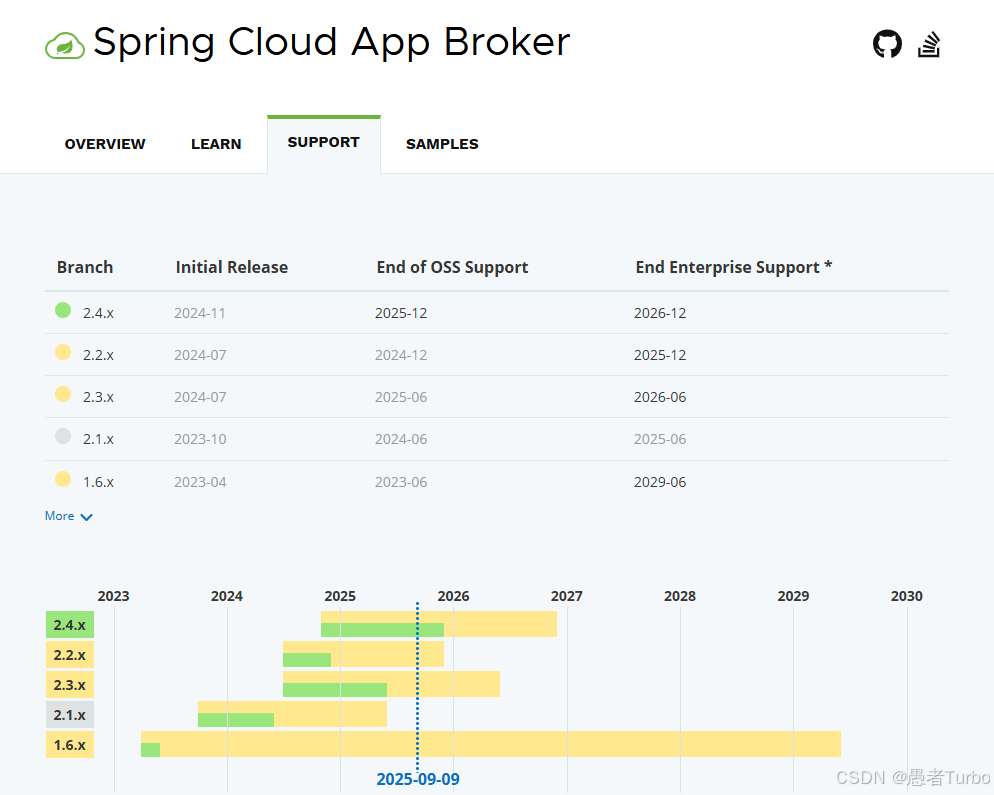The width and height of the screenshot is (994, 795).
Task: Click the 2.1.x label in the timeline chart
Action: (70, 714)
